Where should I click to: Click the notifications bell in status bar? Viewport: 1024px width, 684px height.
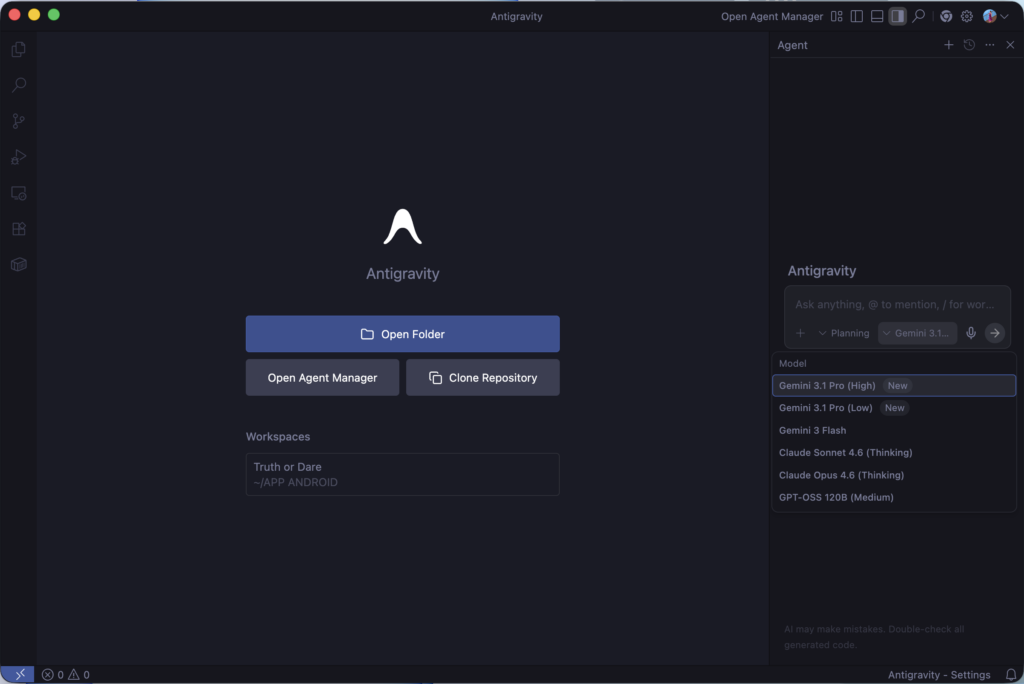coord(1010,675)
